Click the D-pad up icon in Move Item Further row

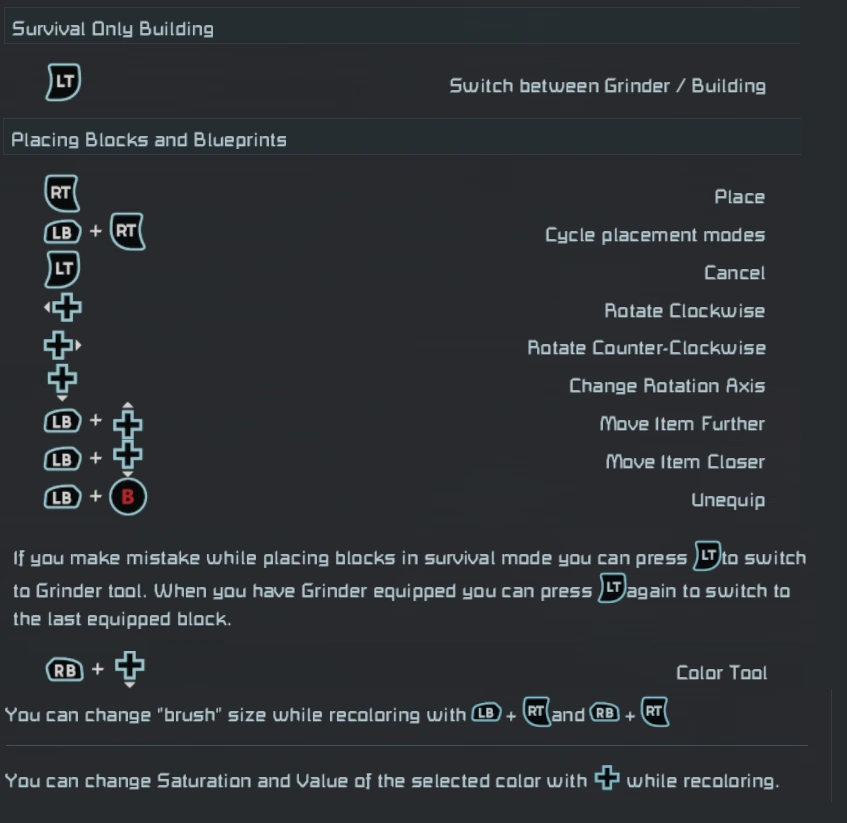click(x=127, y=422)
